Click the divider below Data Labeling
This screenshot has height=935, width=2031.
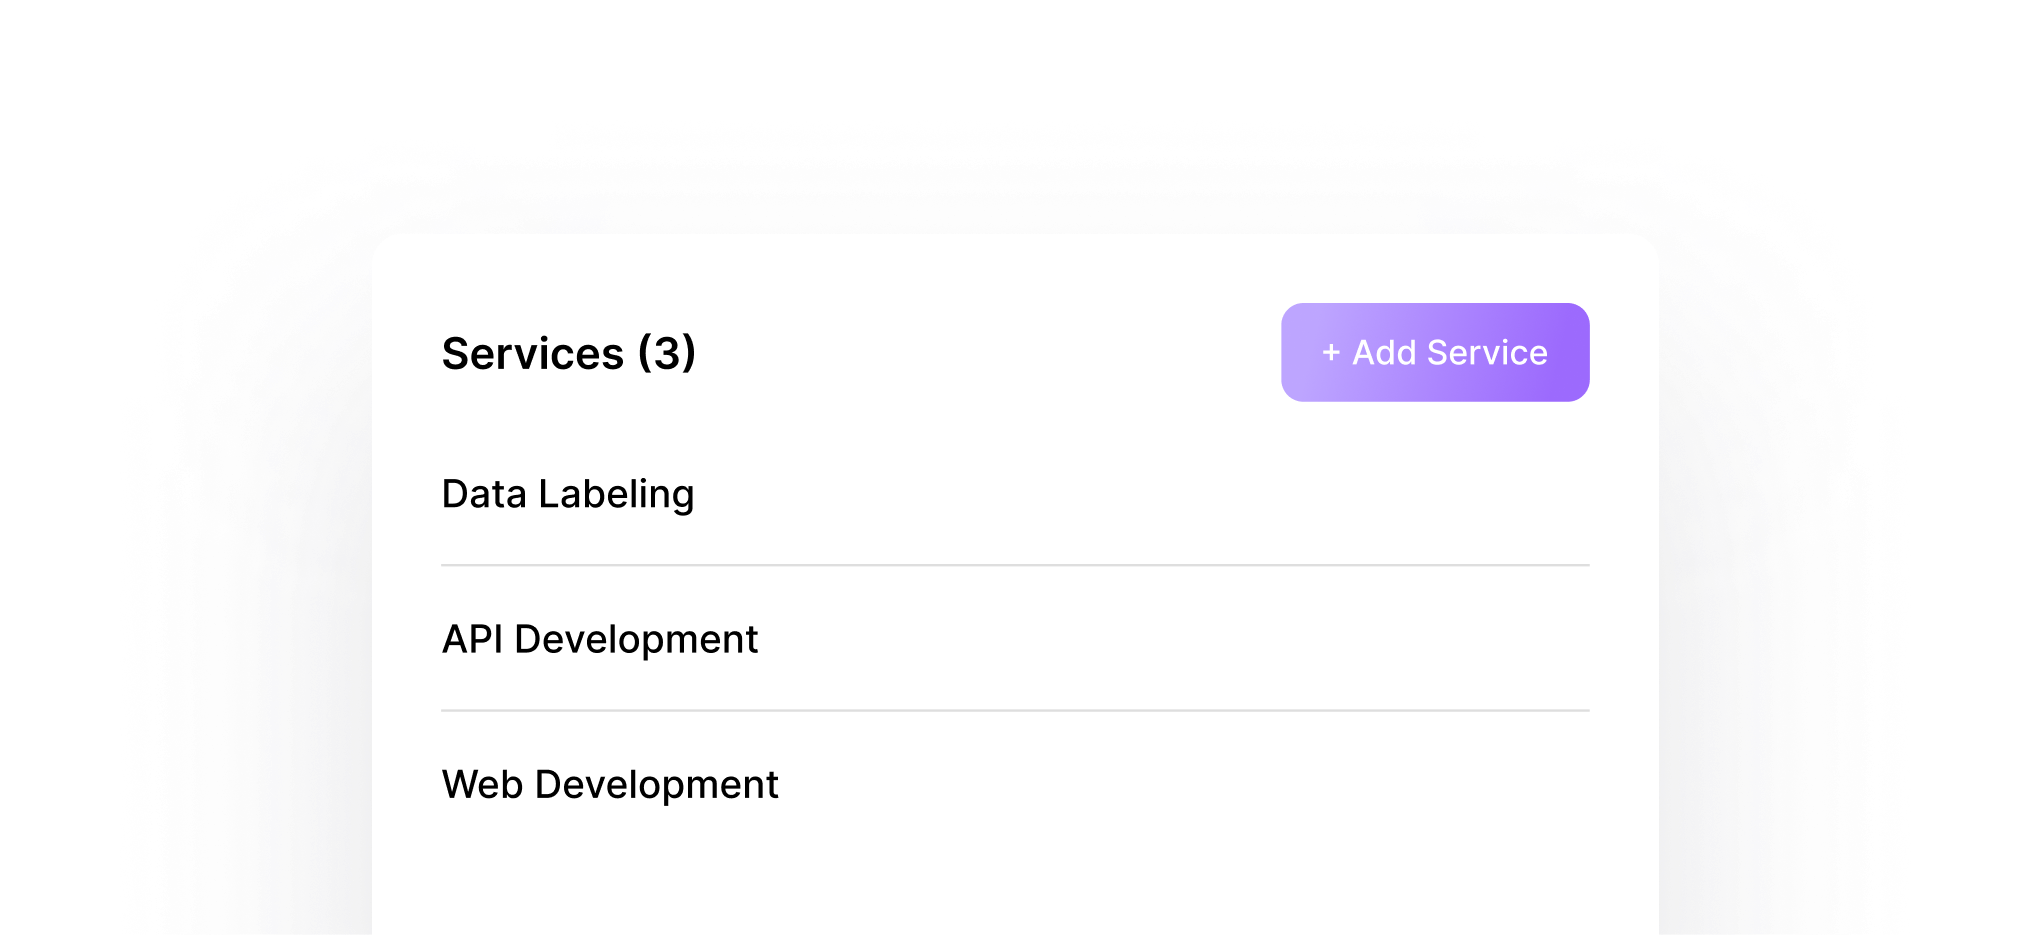1015,565
